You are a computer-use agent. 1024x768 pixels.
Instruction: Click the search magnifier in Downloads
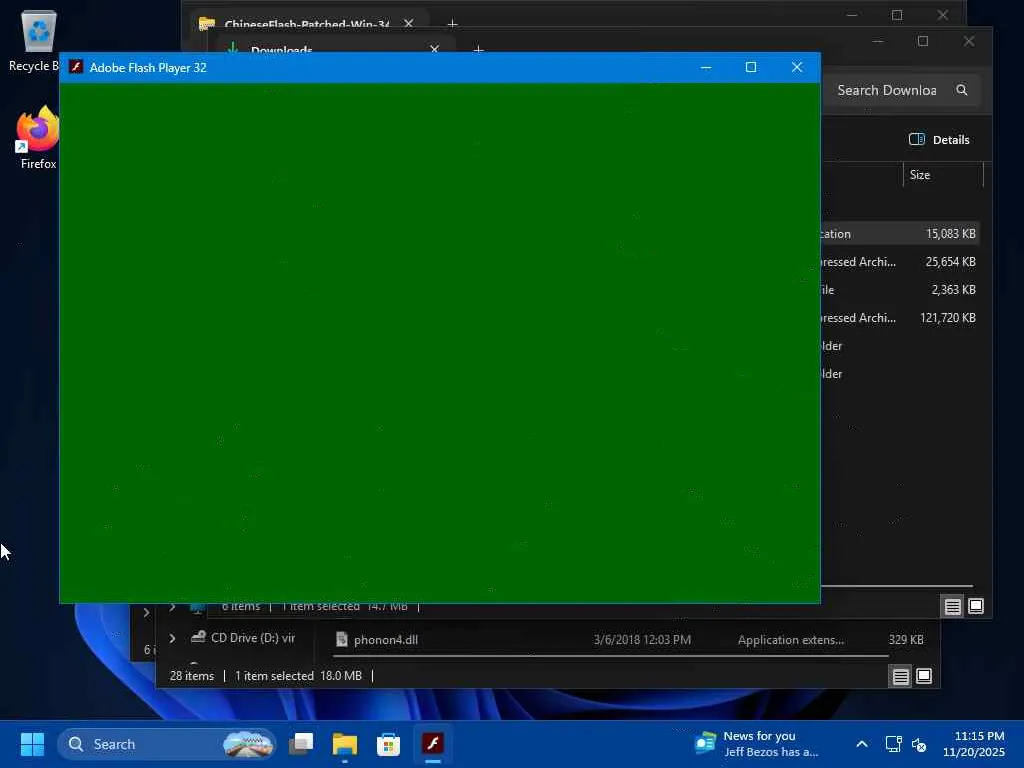pyautogui.click(x=961, y=90)
